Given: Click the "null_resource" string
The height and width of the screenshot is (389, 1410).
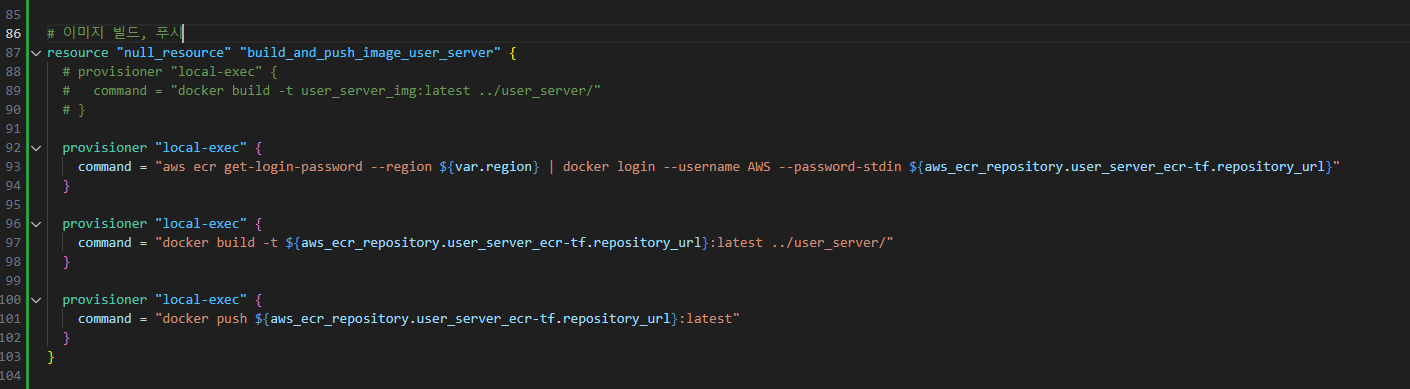Looking at the screenshot, I should [173, 52].
